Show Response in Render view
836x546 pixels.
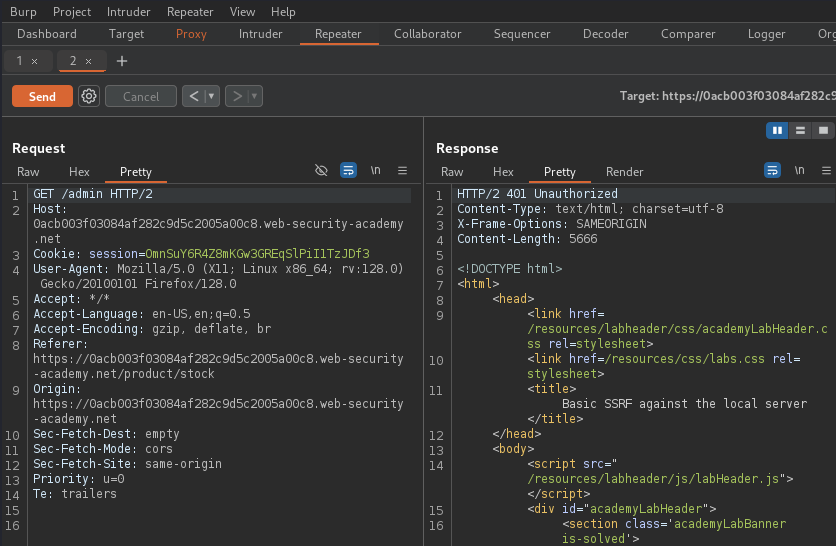(x=624, y=172)
